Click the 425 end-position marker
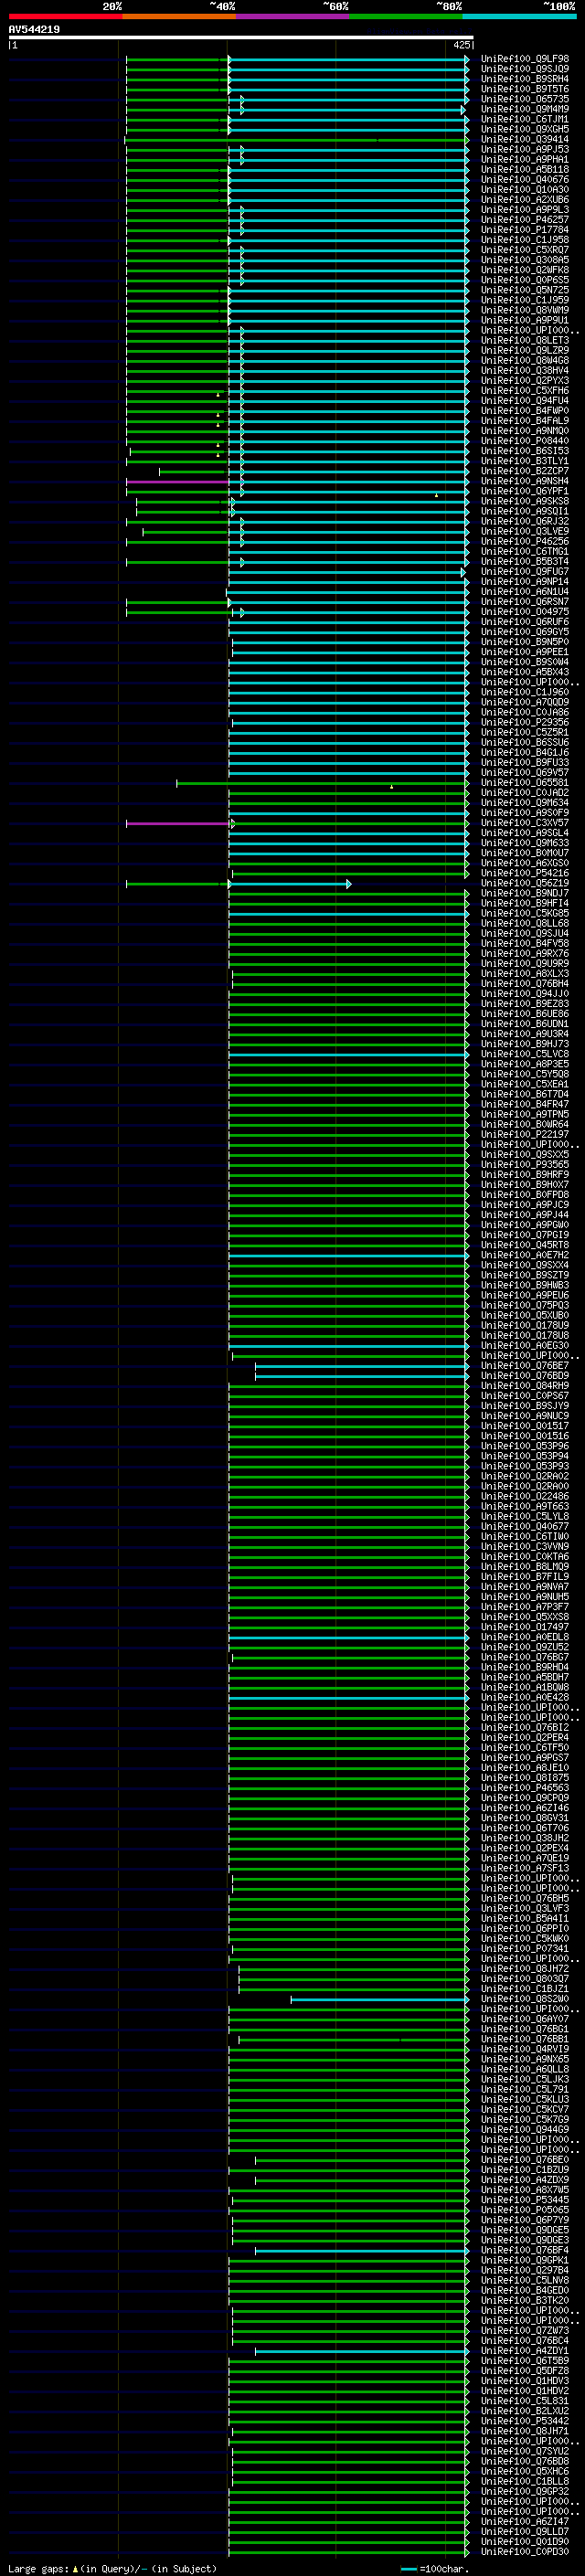 pyautogui.click(x=462, y=45)
